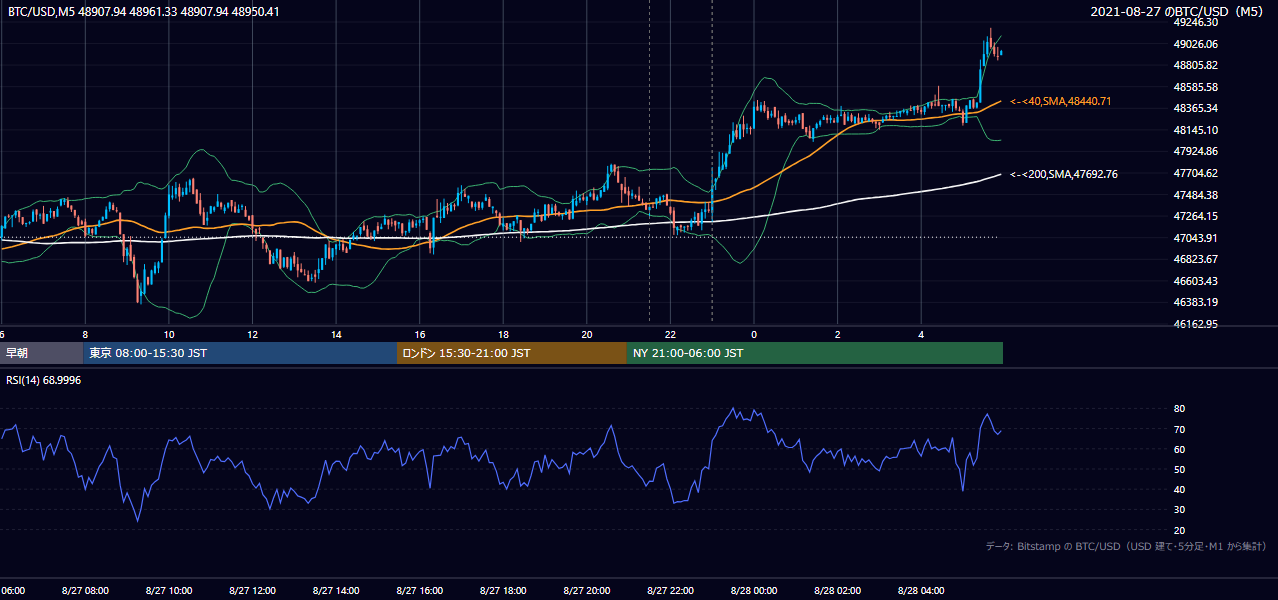
Task: Click hour tick 12 under the price chart
Action: tap(252, 334)
